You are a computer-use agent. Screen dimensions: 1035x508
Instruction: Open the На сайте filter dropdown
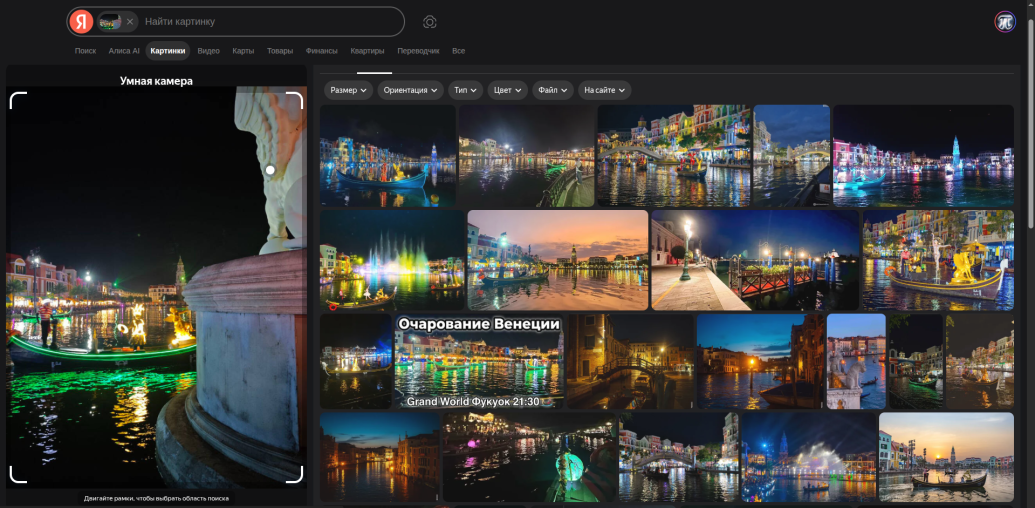coord(605,90)
